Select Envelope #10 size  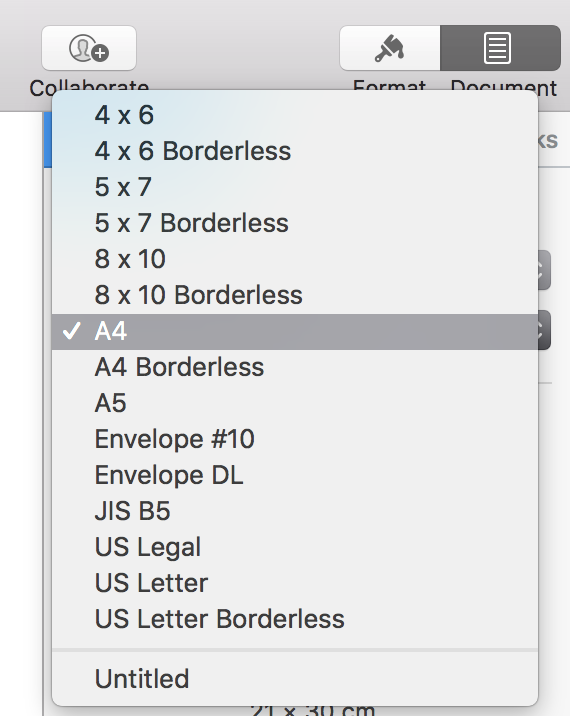[295, 439]
